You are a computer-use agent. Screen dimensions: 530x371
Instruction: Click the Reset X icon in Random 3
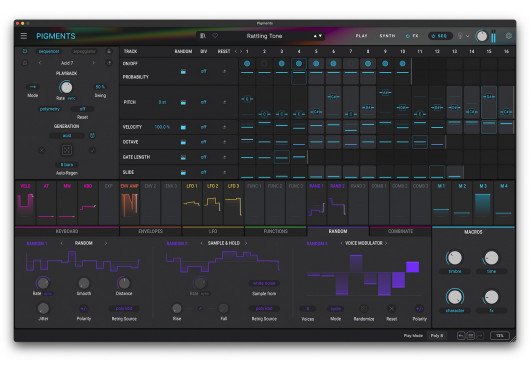391,308
